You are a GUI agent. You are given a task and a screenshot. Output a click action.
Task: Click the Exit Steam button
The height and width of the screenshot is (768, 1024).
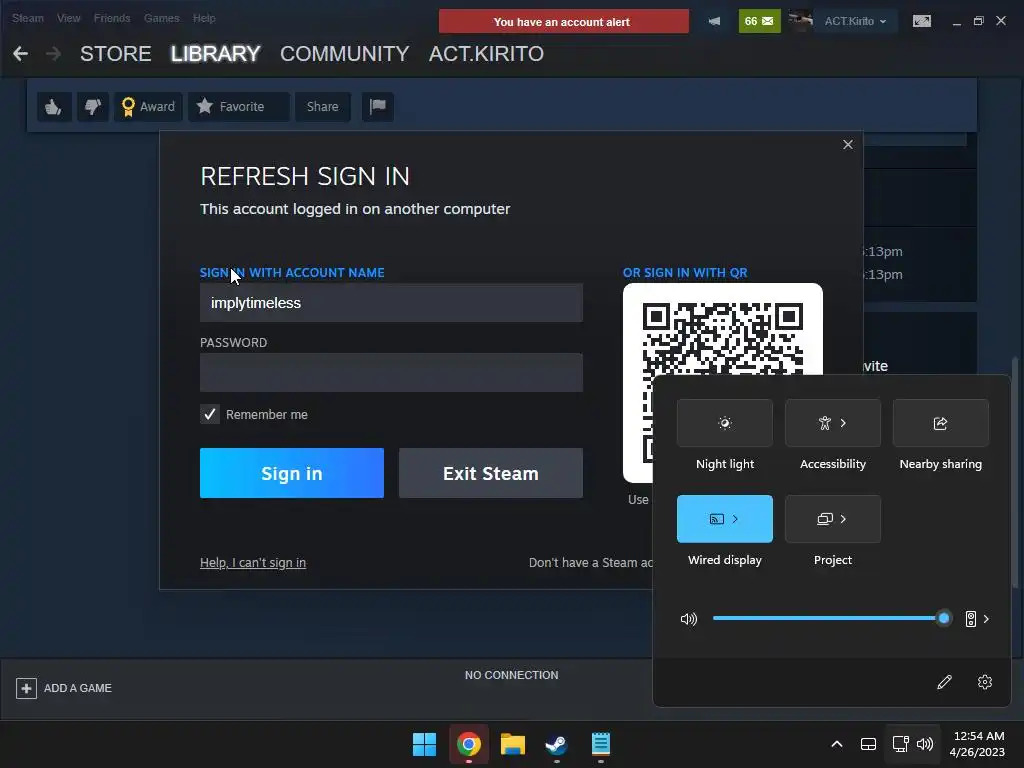[491, 473]
